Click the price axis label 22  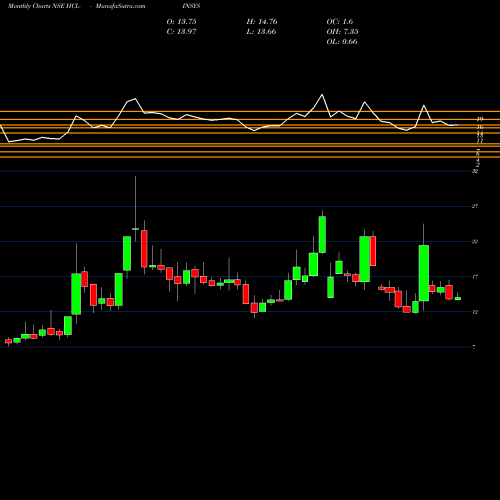[x=475, y=241]
